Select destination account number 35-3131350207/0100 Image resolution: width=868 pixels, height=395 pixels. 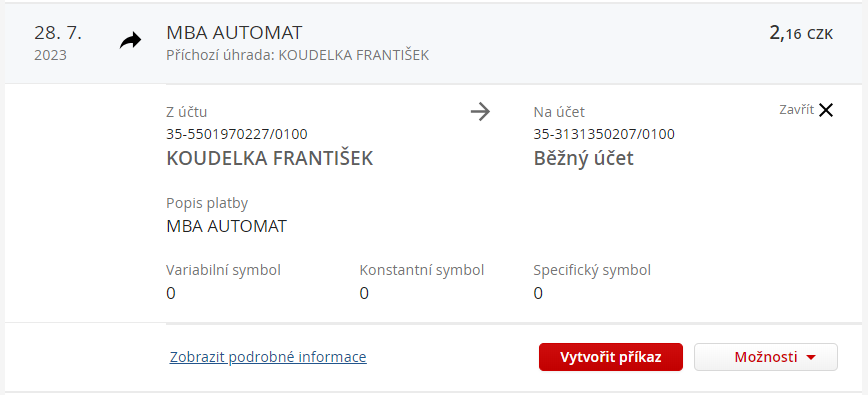point(604,134)
